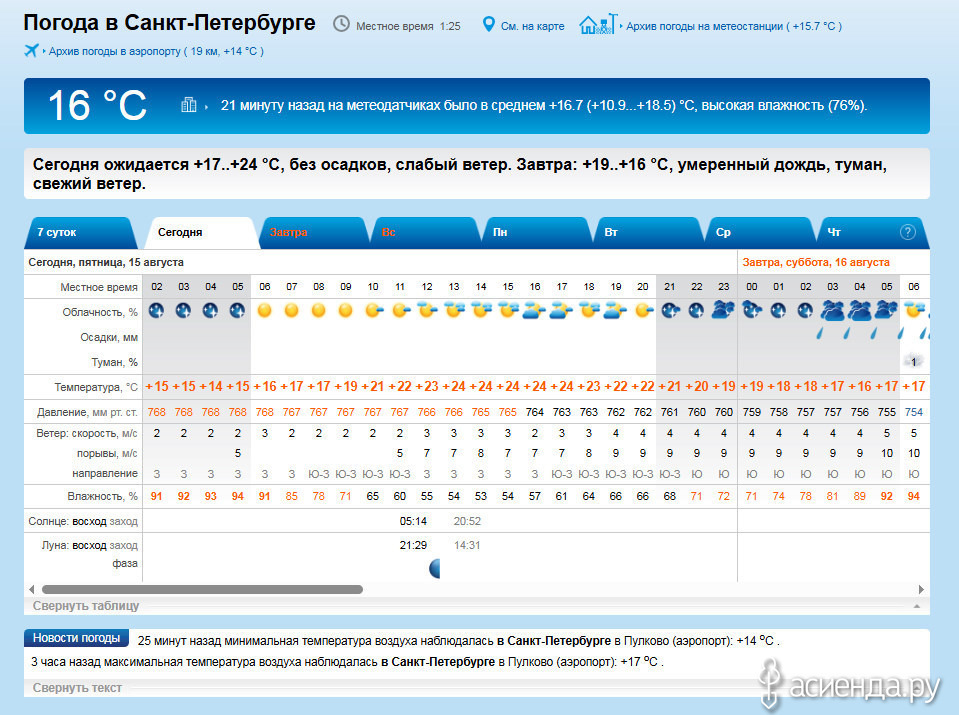Click the partly cloudy icon at hour 20
The height and width of the screenshot is (715, 959).
tap(643, 311)
